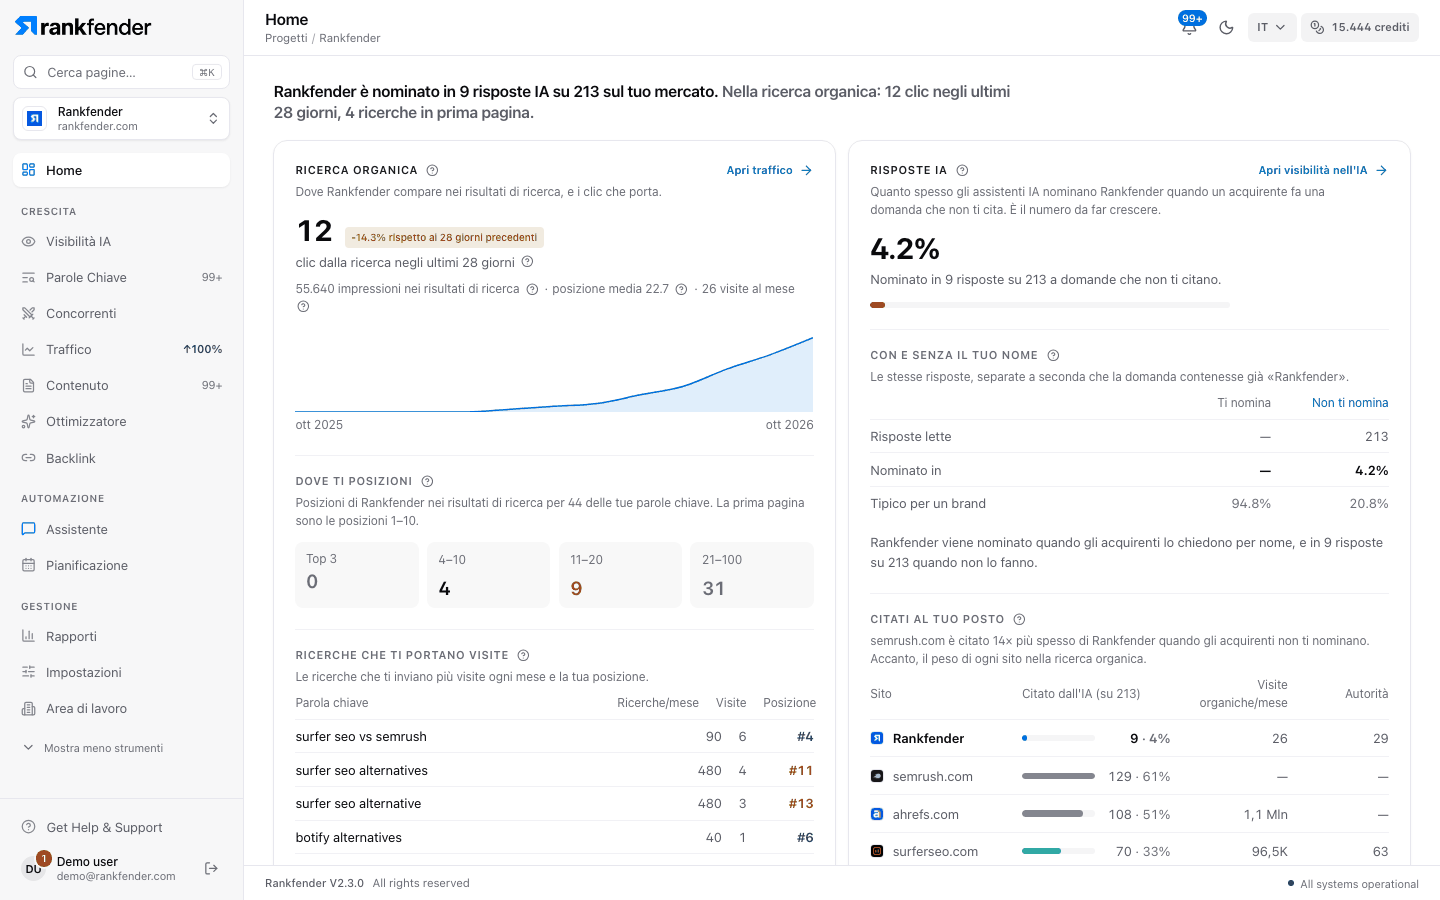
Task: Expand the Rankfender project selector
Action: click(x=121, y=118)
